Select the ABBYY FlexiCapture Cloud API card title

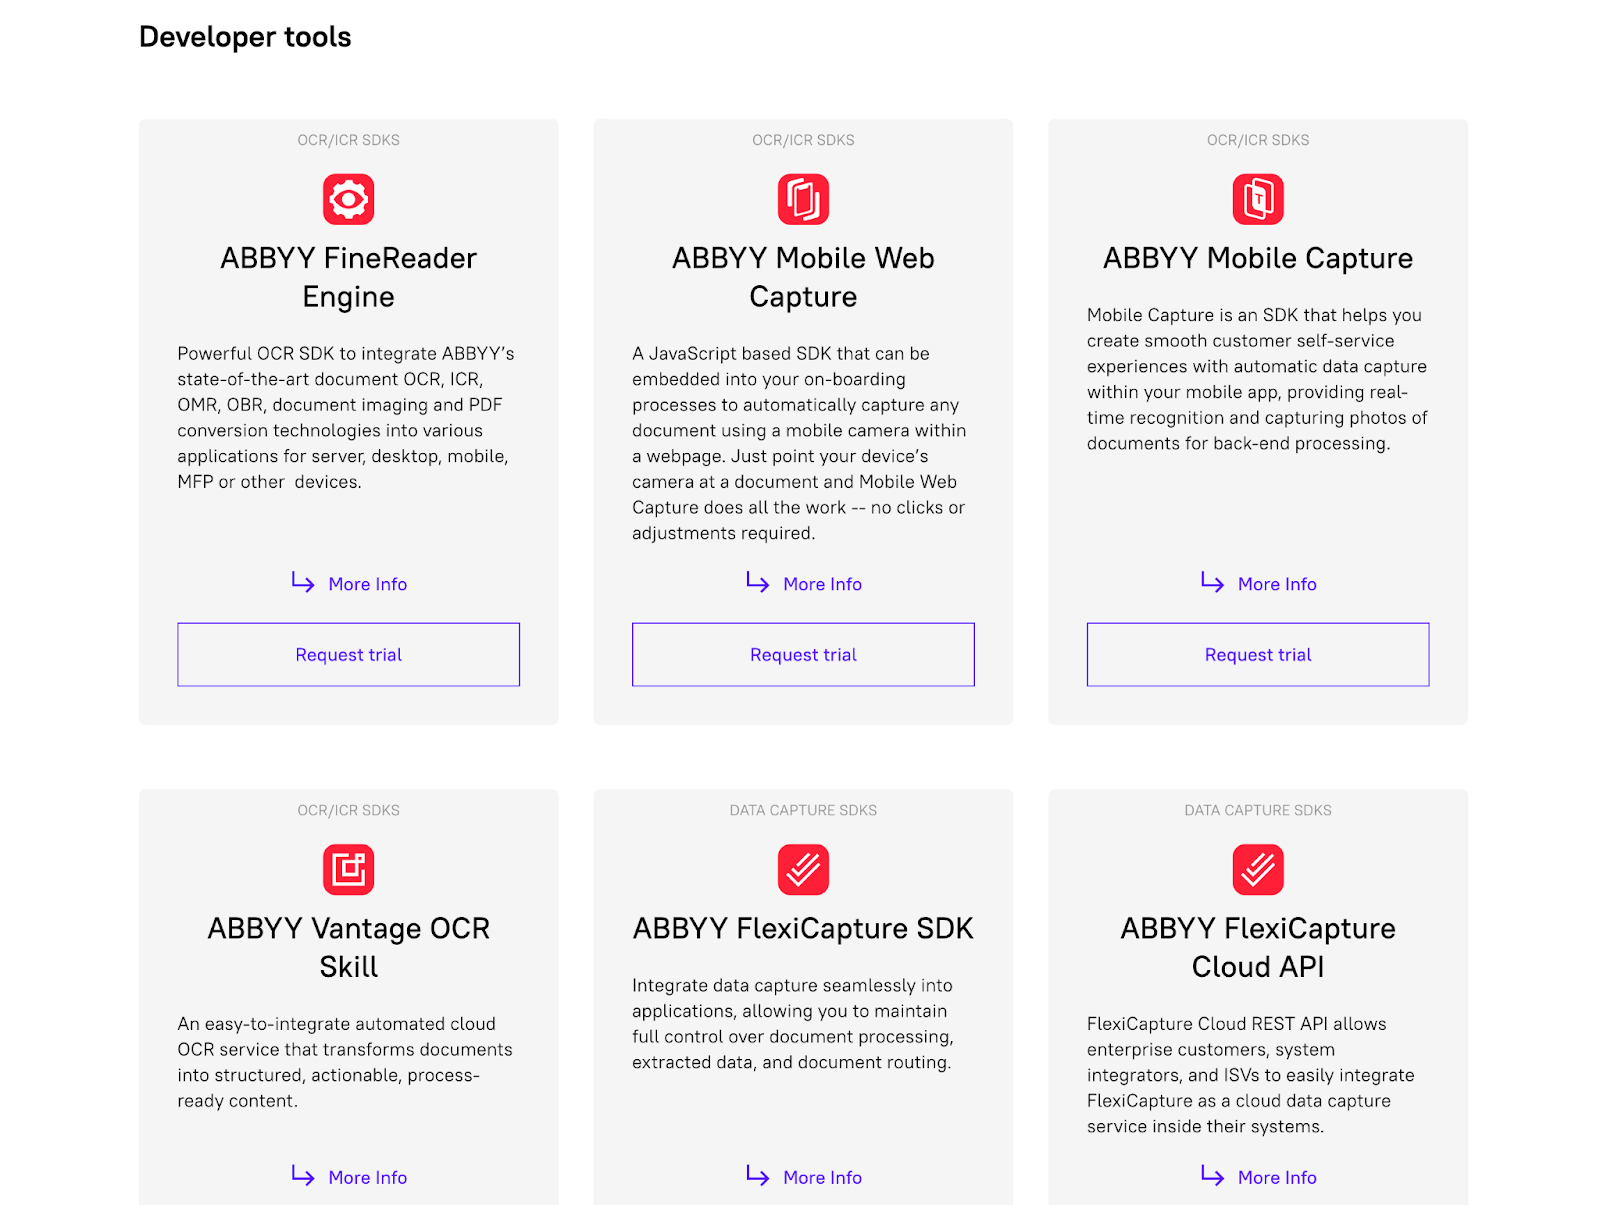[1258, 947]
